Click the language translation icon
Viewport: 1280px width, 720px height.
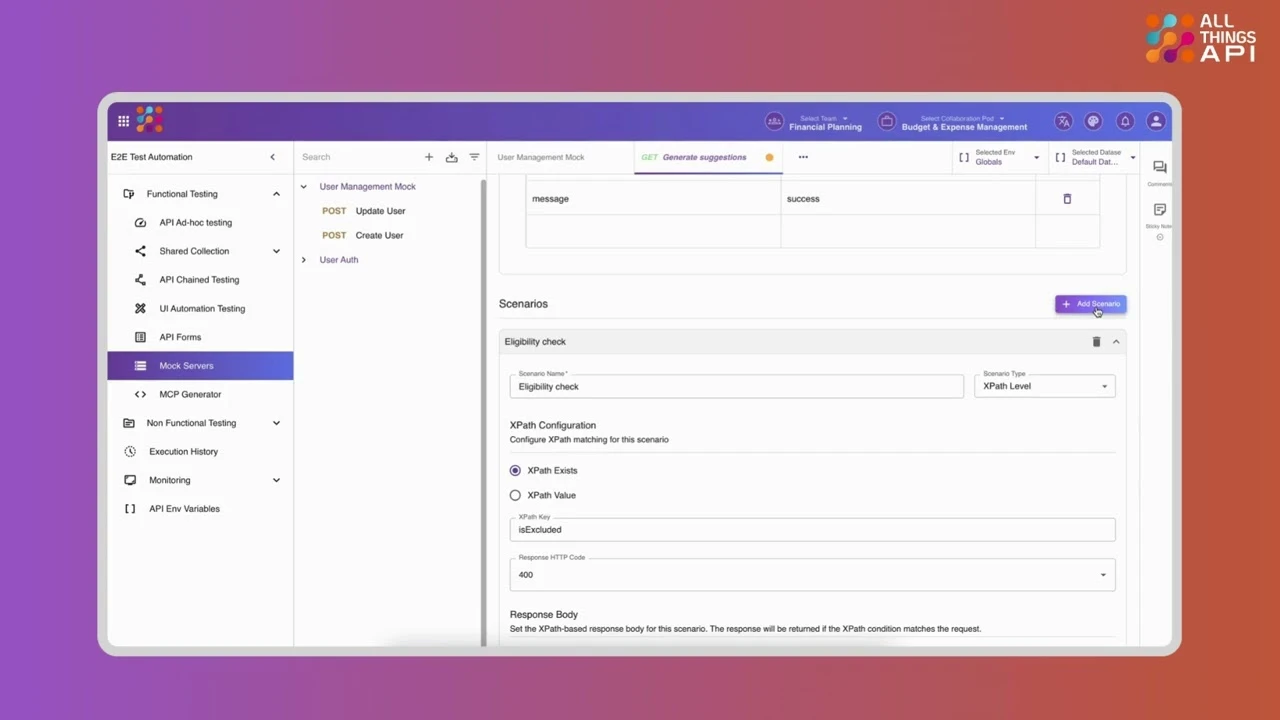coord(1063,121)
